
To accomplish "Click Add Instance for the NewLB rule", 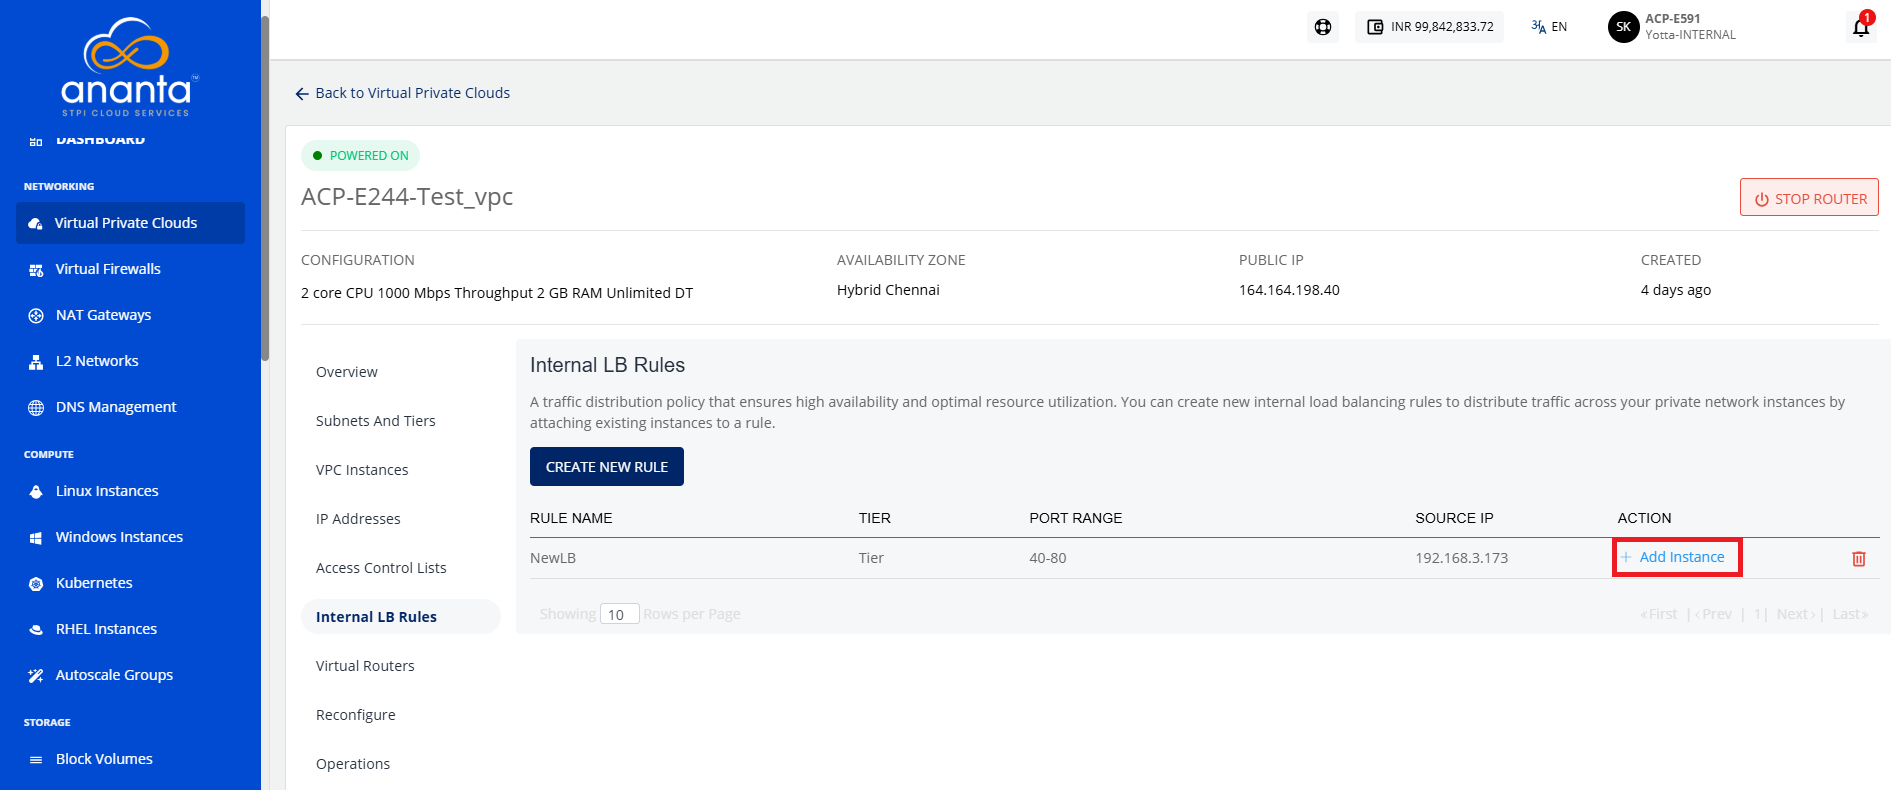I will (x=1677, y=557).
